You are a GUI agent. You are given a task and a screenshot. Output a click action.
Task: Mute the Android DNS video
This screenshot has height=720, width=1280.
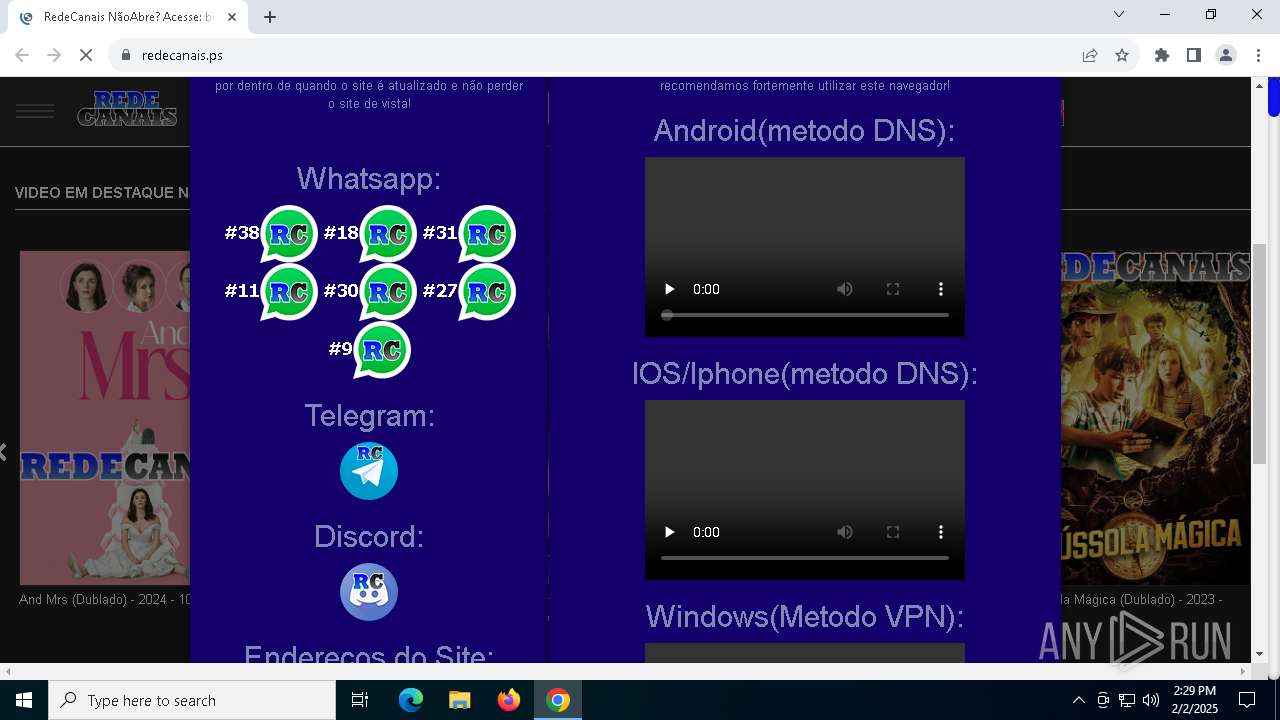[x=845, y=289]
